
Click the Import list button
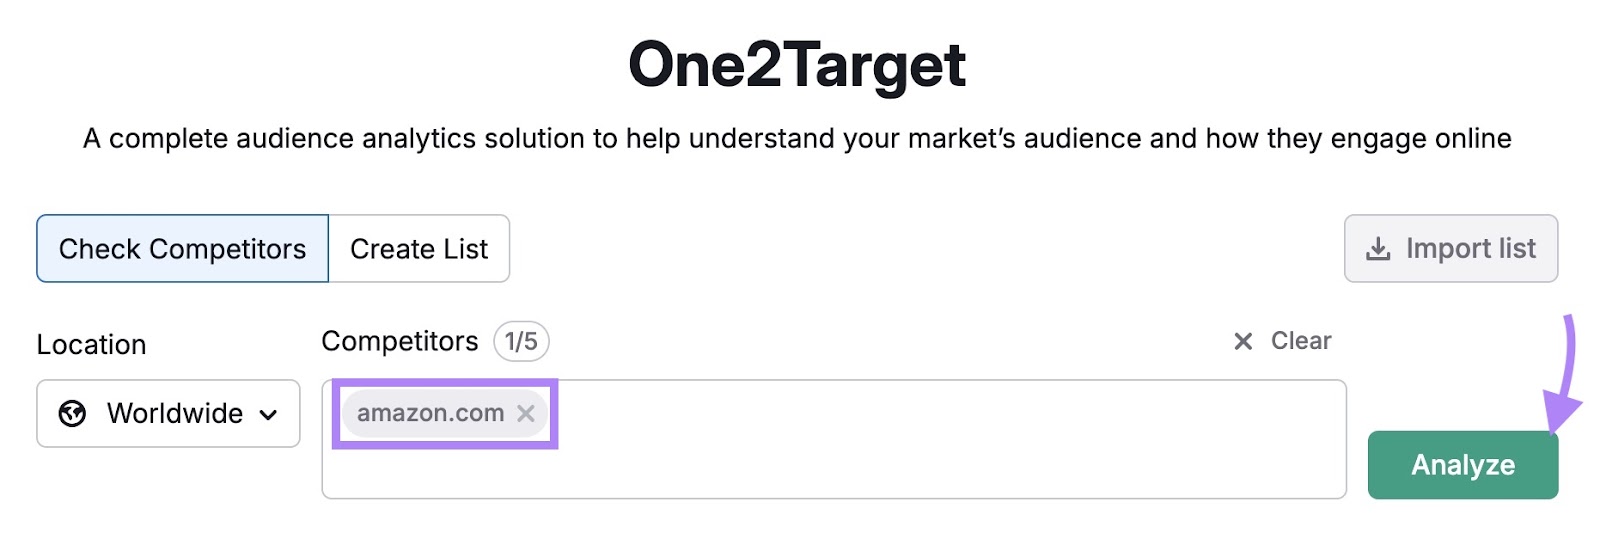coord(1450,249)
